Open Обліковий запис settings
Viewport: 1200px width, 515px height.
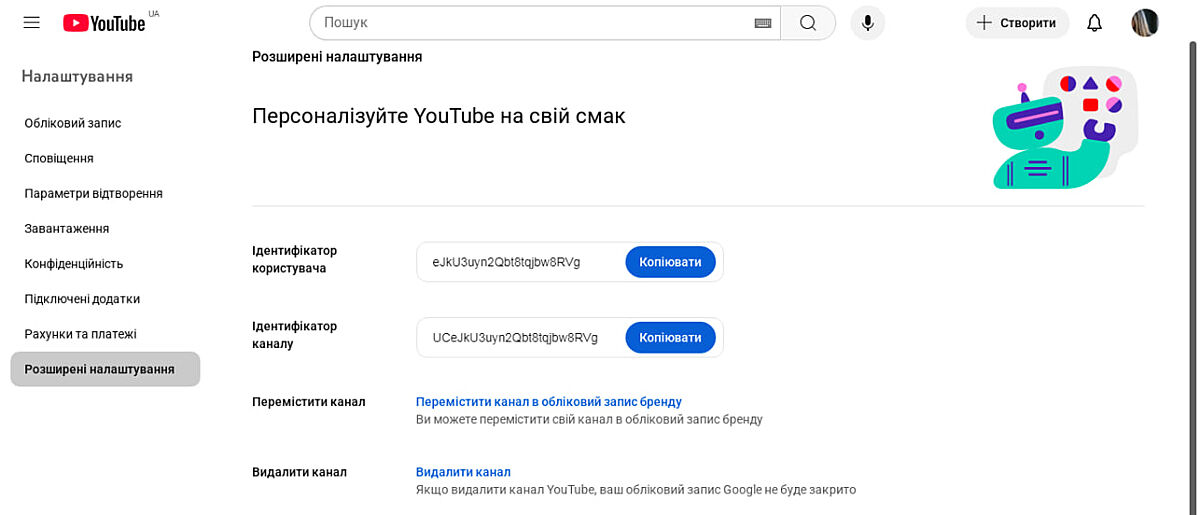[x=73, y=123]
